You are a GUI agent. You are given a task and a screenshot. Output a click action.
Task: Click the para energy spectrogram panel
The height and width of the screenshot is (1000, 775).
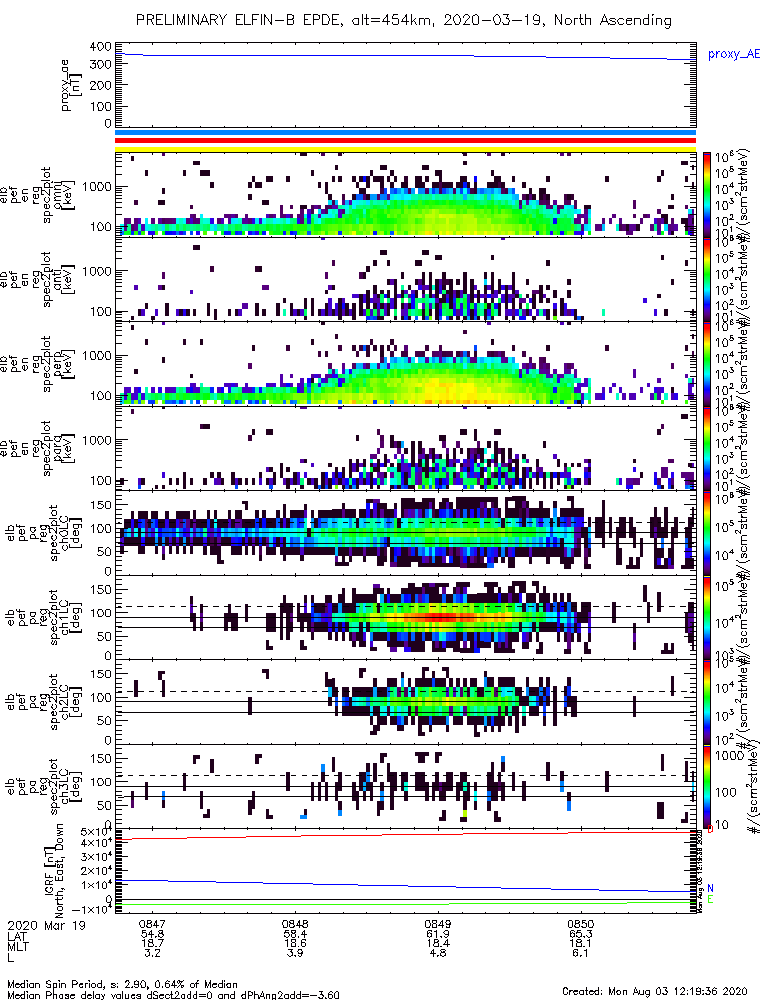[x=405, y=448]
